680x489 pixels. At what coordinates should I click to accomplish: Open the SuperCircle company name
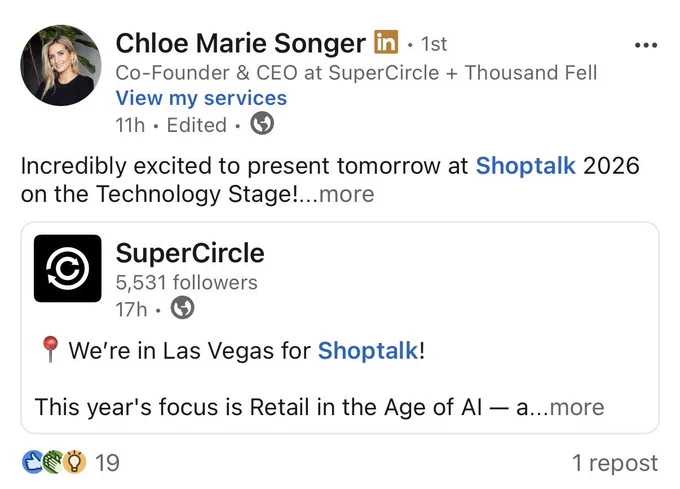[190, 253]
